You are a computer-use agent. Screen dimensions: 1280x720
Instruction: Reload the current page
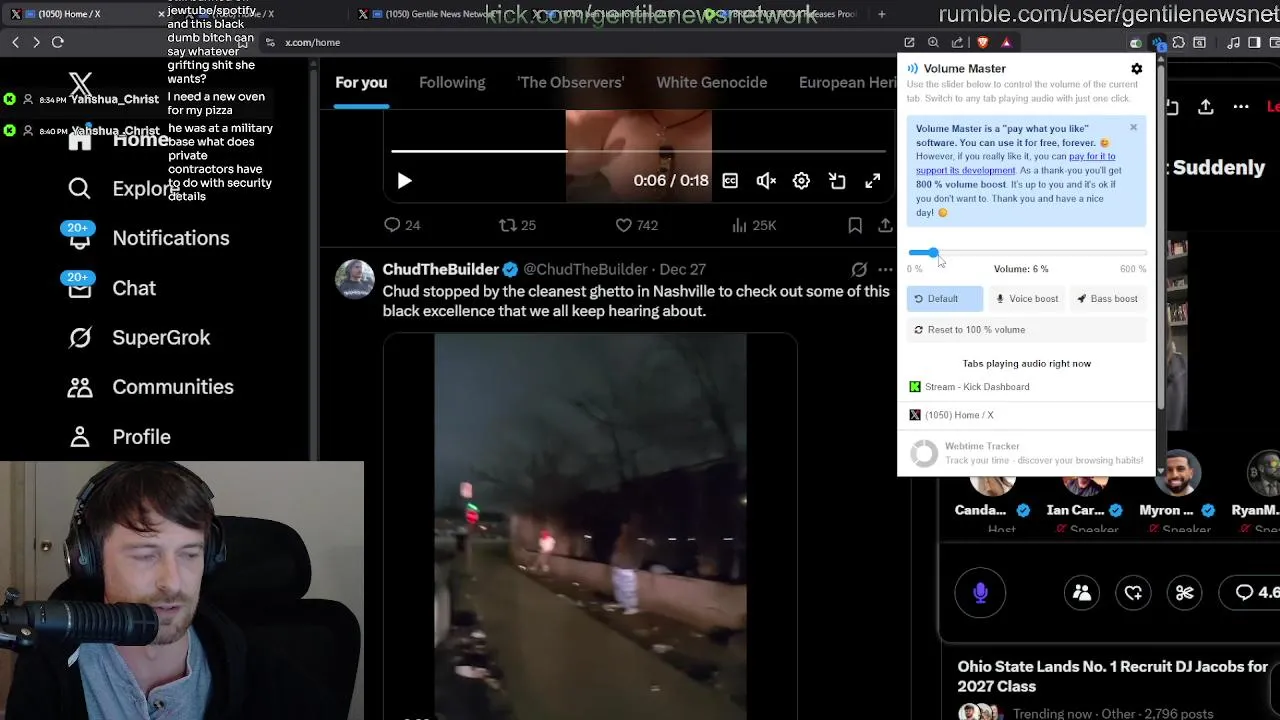click(58, 42)
